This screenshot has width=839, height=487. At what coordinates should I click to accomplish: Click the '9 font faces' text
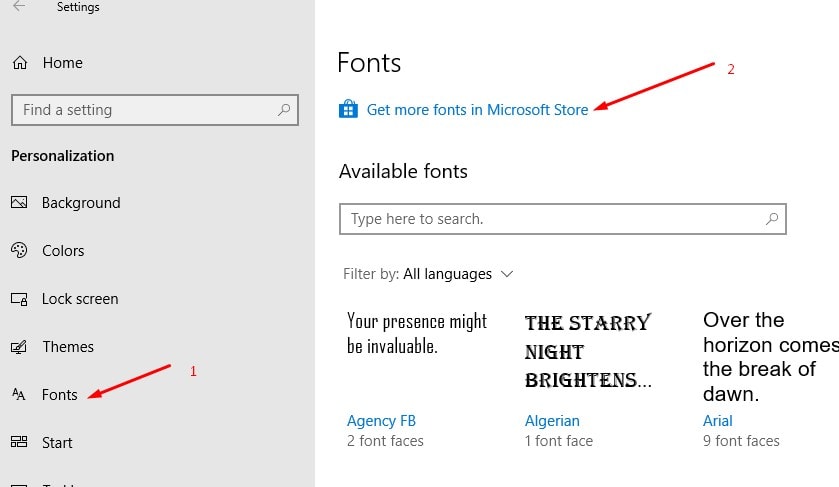pyautogui.click(x=741, y=441)
